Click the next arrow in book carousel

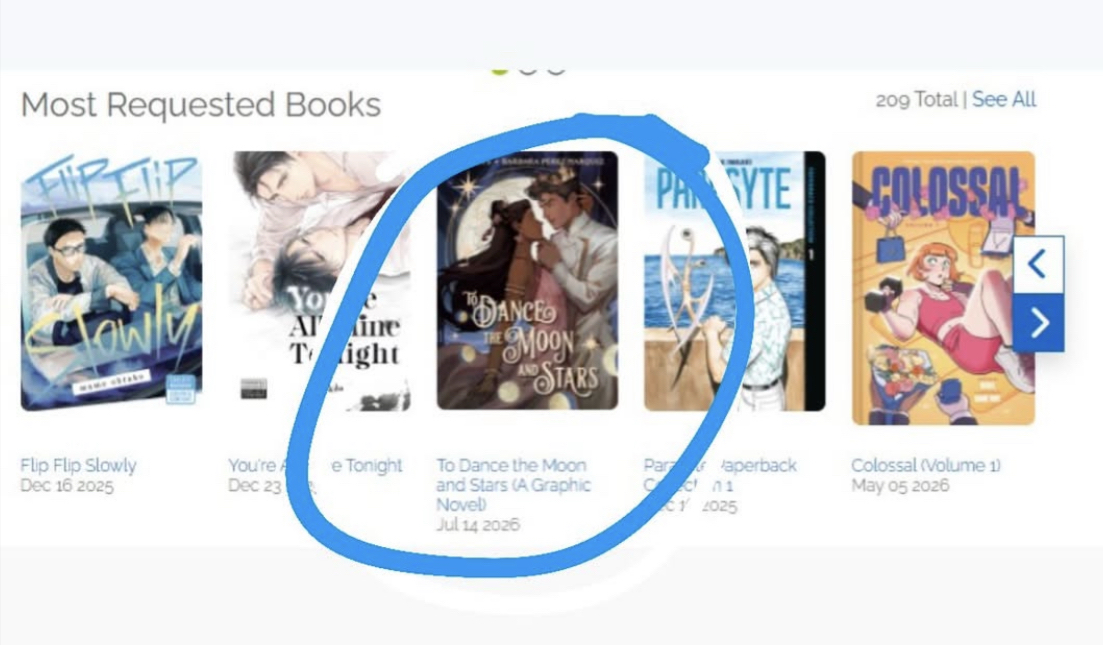point(1038,323)
